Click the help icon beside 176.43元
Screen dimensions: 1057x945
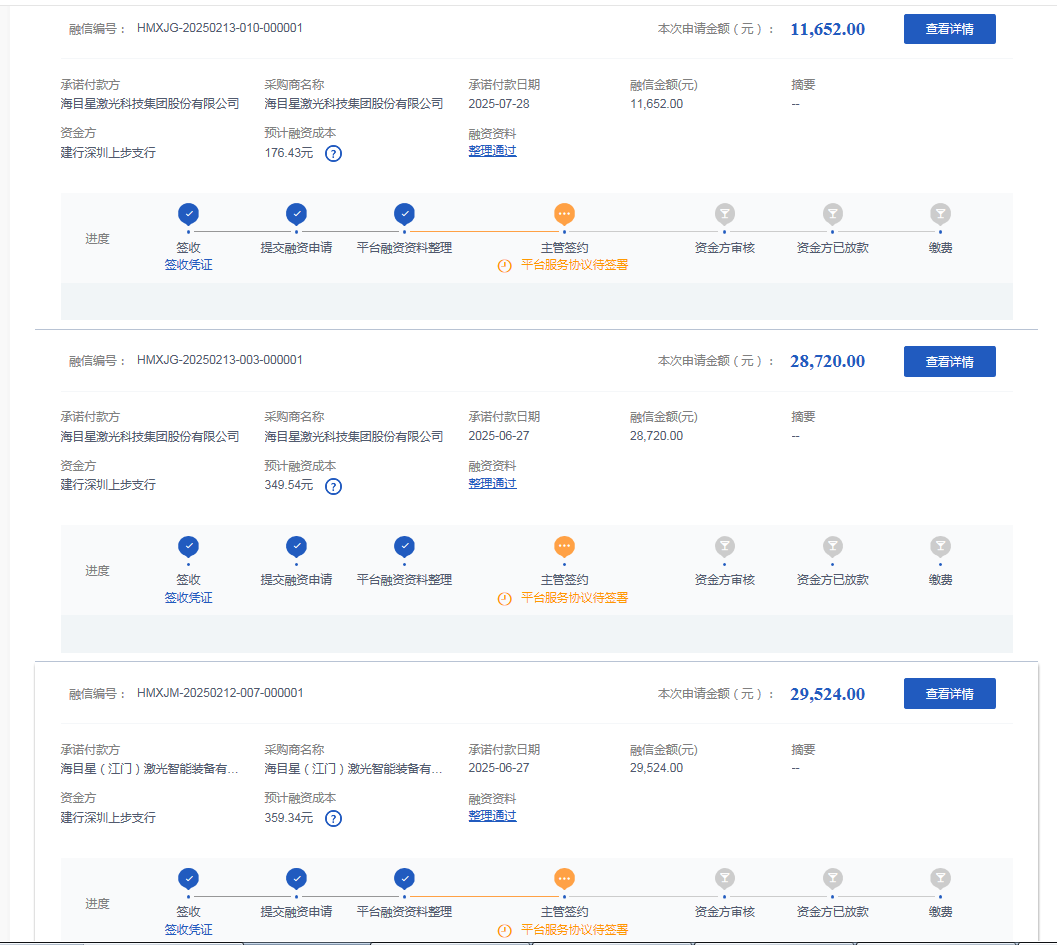click(334, 154)
